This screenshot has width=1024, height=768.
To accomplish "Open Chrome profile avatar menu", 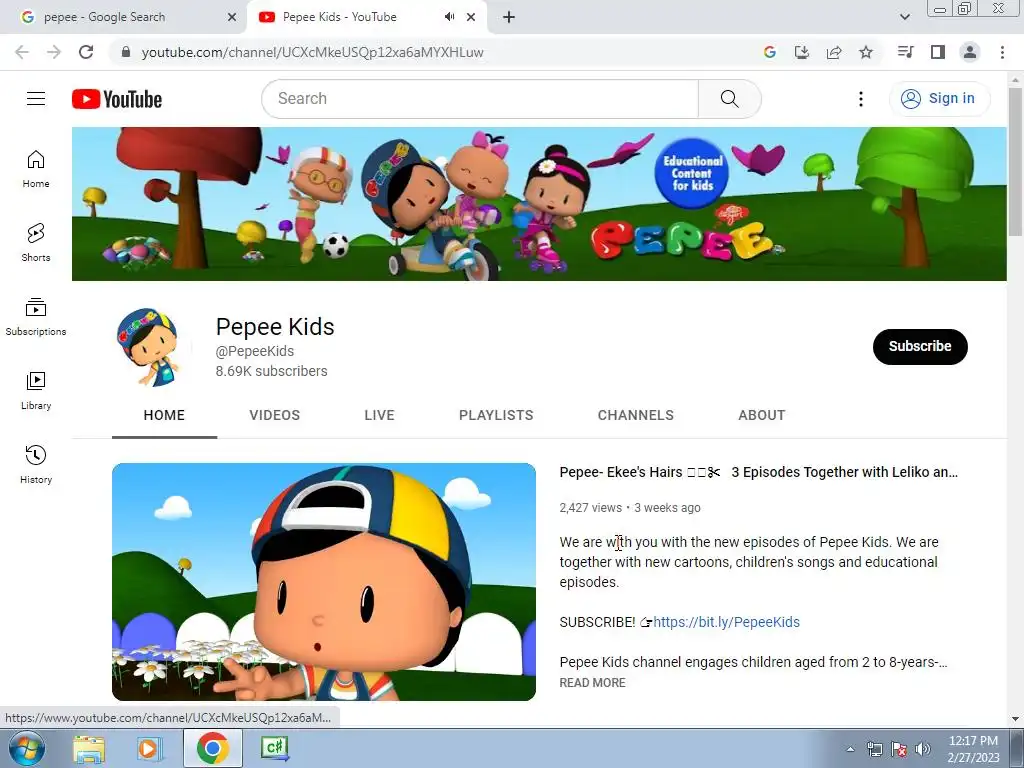I will [970, 52].
